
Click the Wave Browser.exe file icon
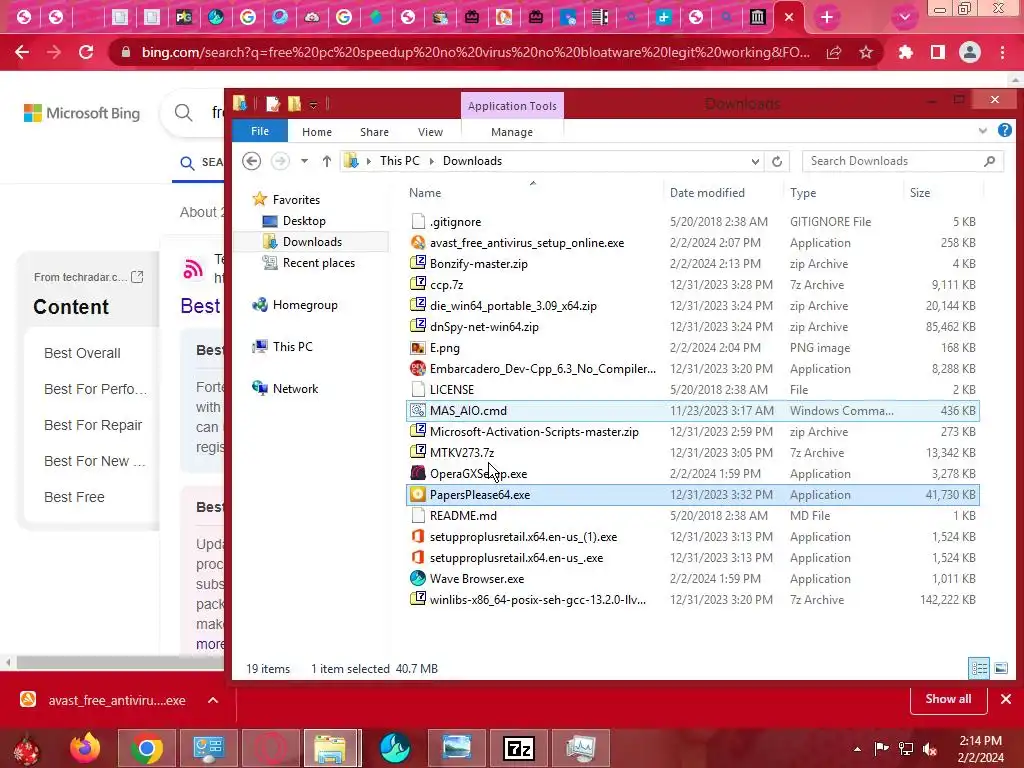tap(418, 579)
